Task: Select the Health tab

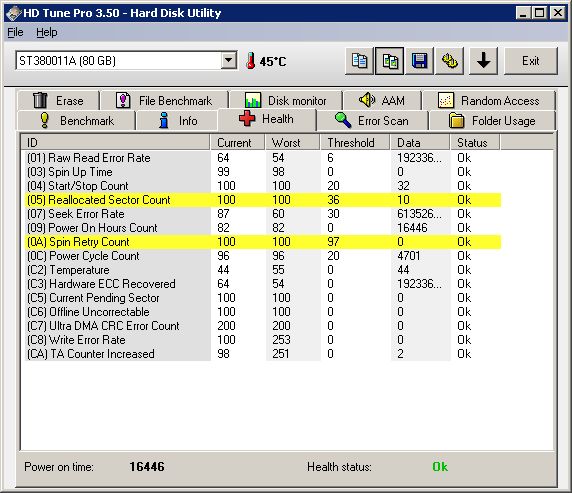Action: click(x=267, y=119)
